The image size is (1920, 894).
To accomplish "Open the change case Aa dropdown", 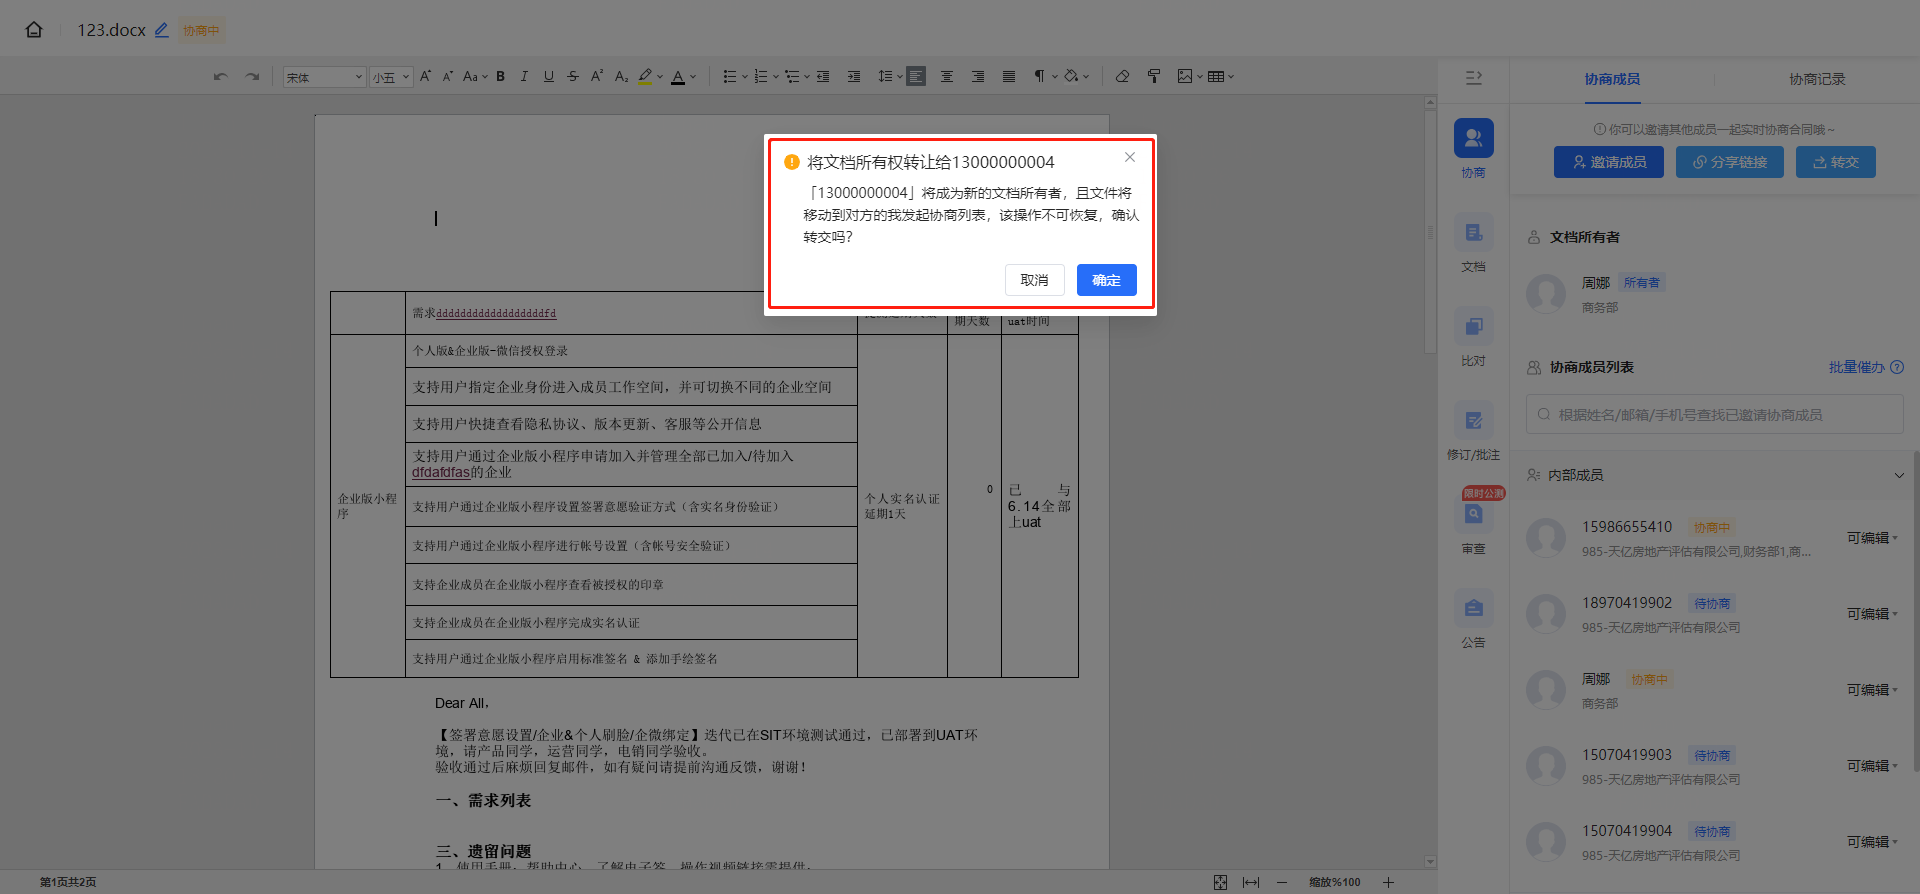I will pos(474,76).
